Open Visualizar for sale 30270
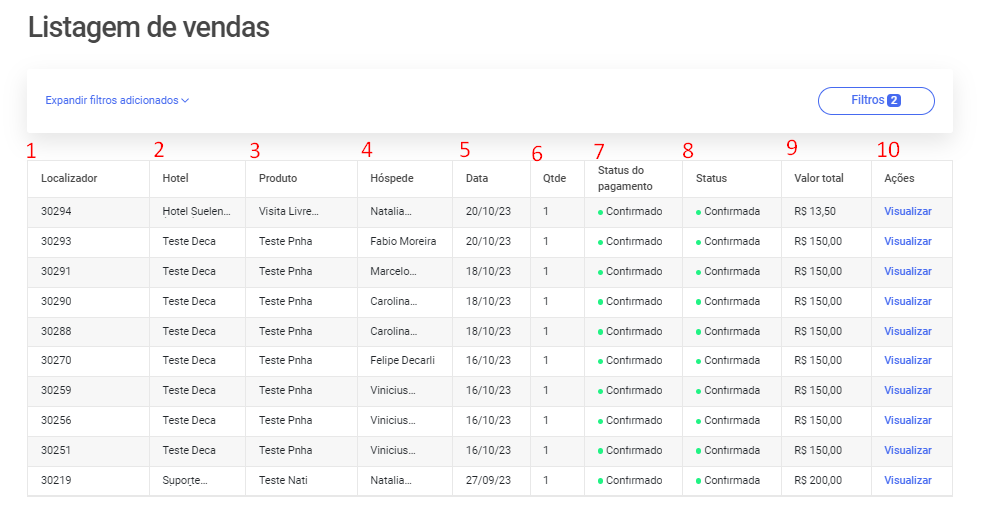Screen dimensions: 981x515 [x=907, y=360]
